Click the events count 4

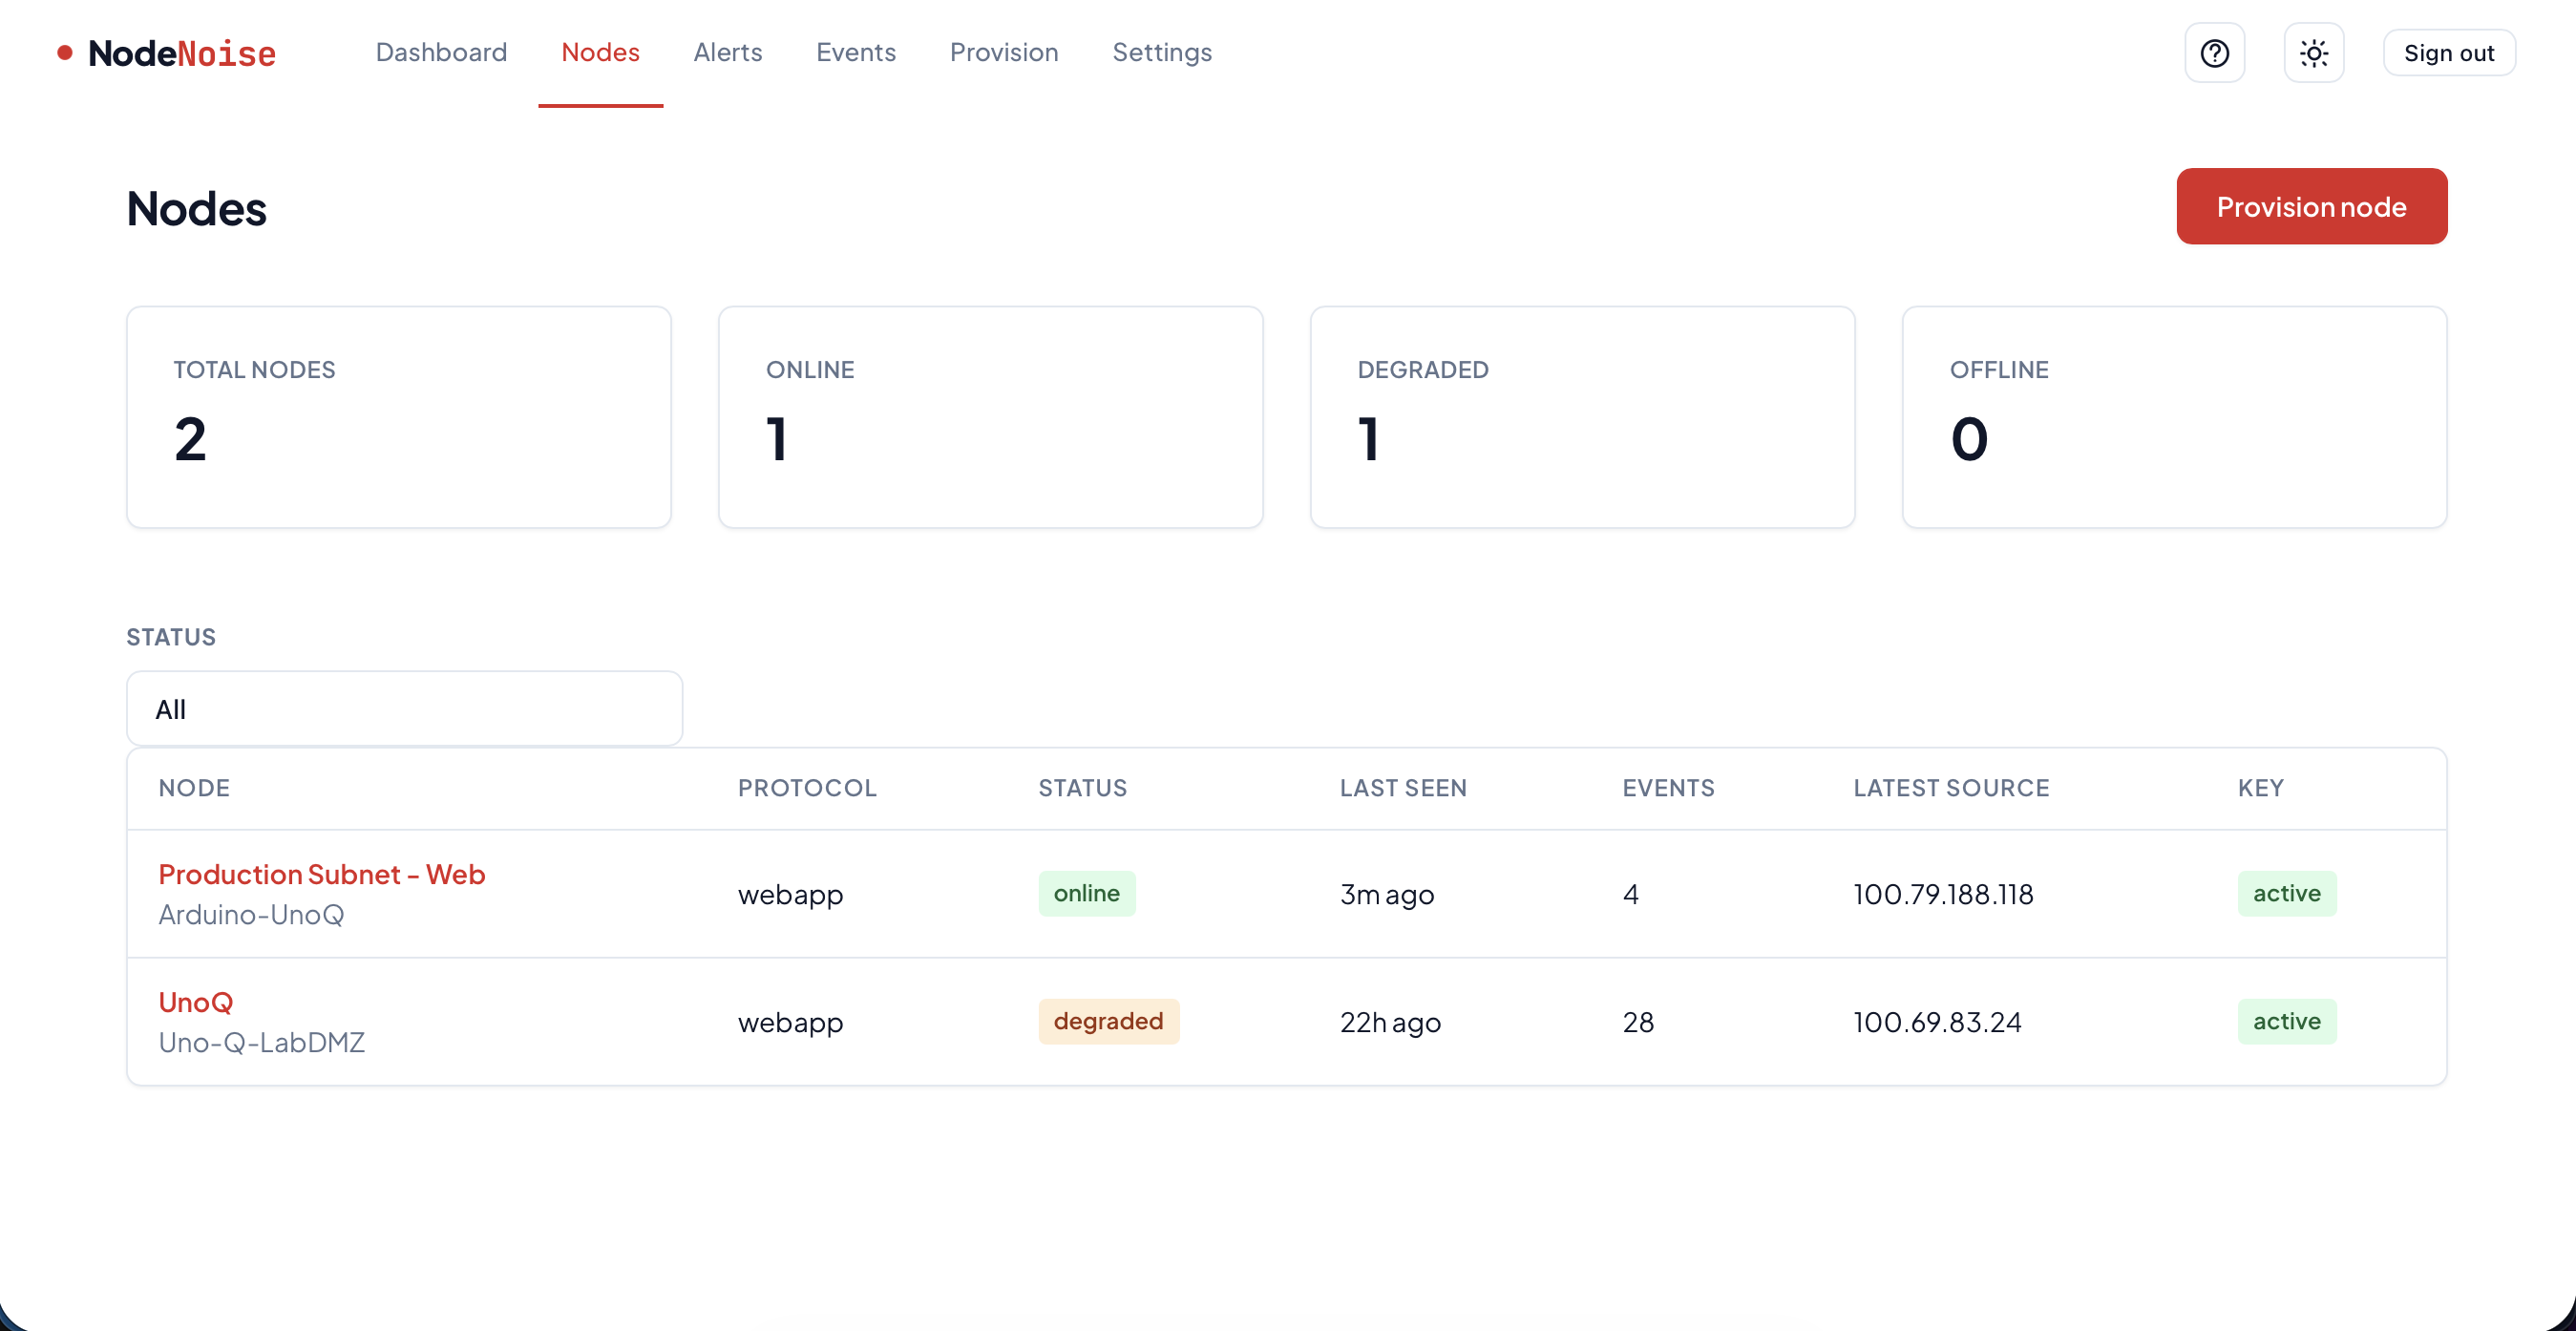pyautogui.click(x=1631, y=894)
